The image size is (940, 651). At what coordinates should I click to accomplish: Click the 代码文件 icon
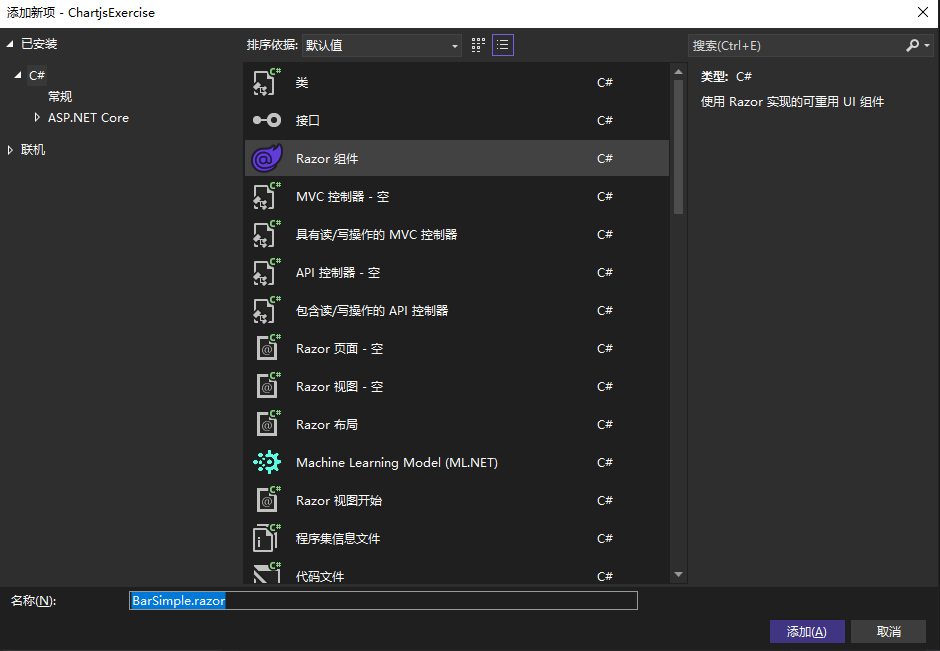tap(267, 574)
